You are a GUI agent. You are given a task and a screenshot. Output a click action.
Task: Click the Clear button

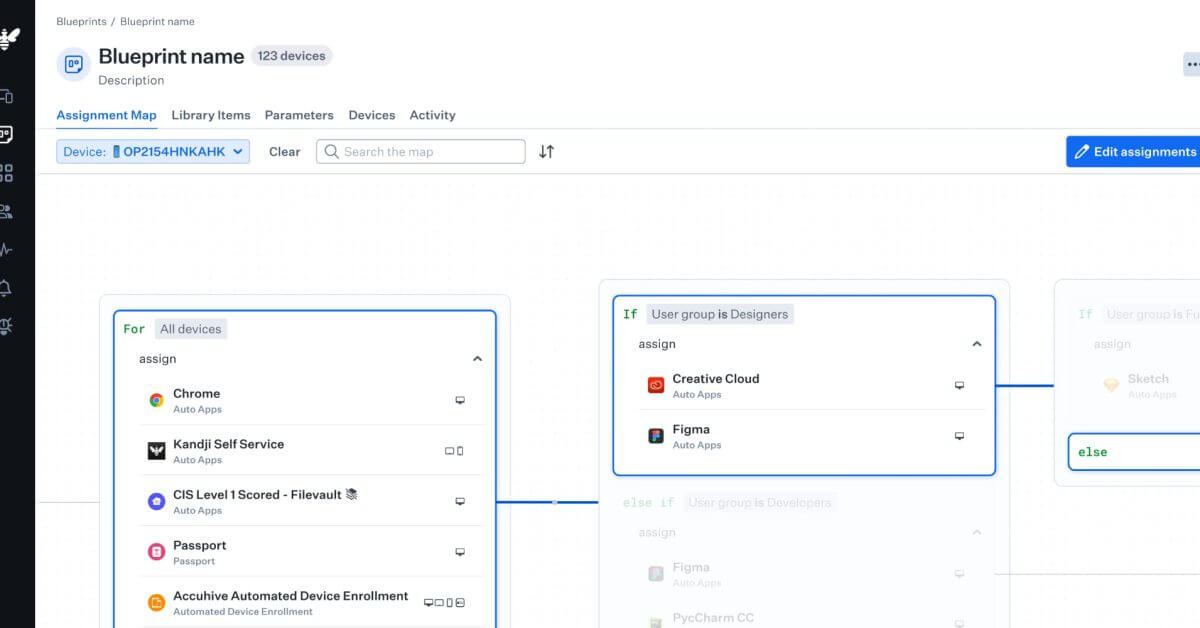click(284, 152)
